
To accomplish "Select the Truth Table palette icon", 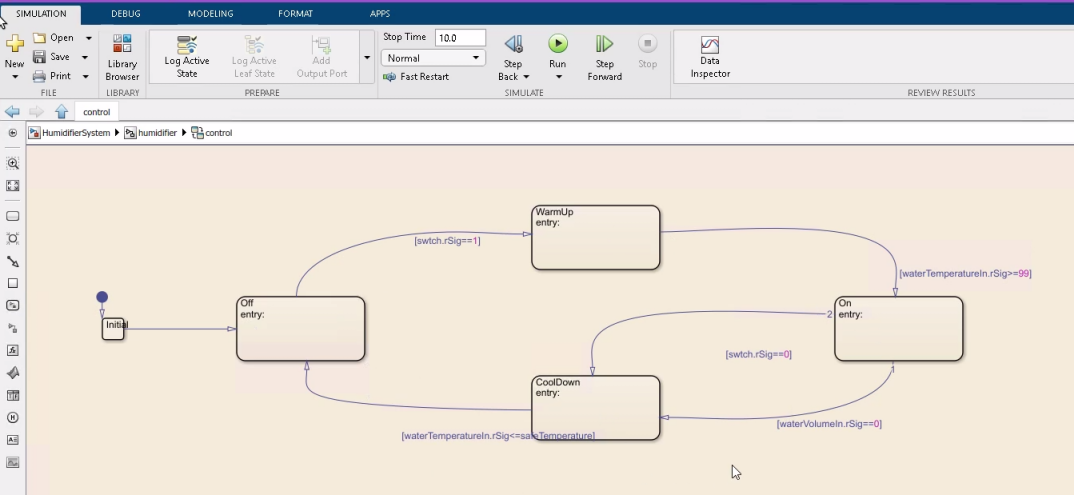I will point(13,395).
